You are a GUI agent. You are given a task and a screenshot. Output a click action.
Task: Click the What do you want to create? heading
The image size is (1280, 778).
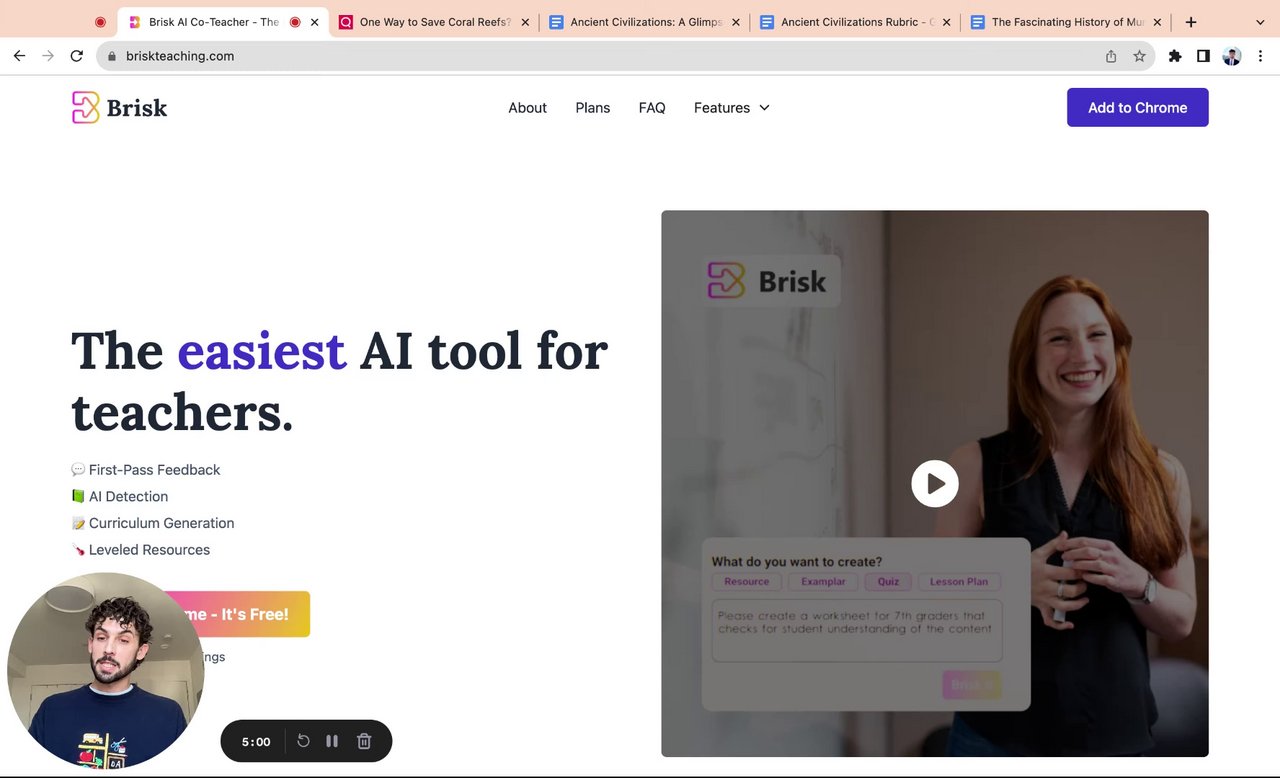[x=797, y=562]
